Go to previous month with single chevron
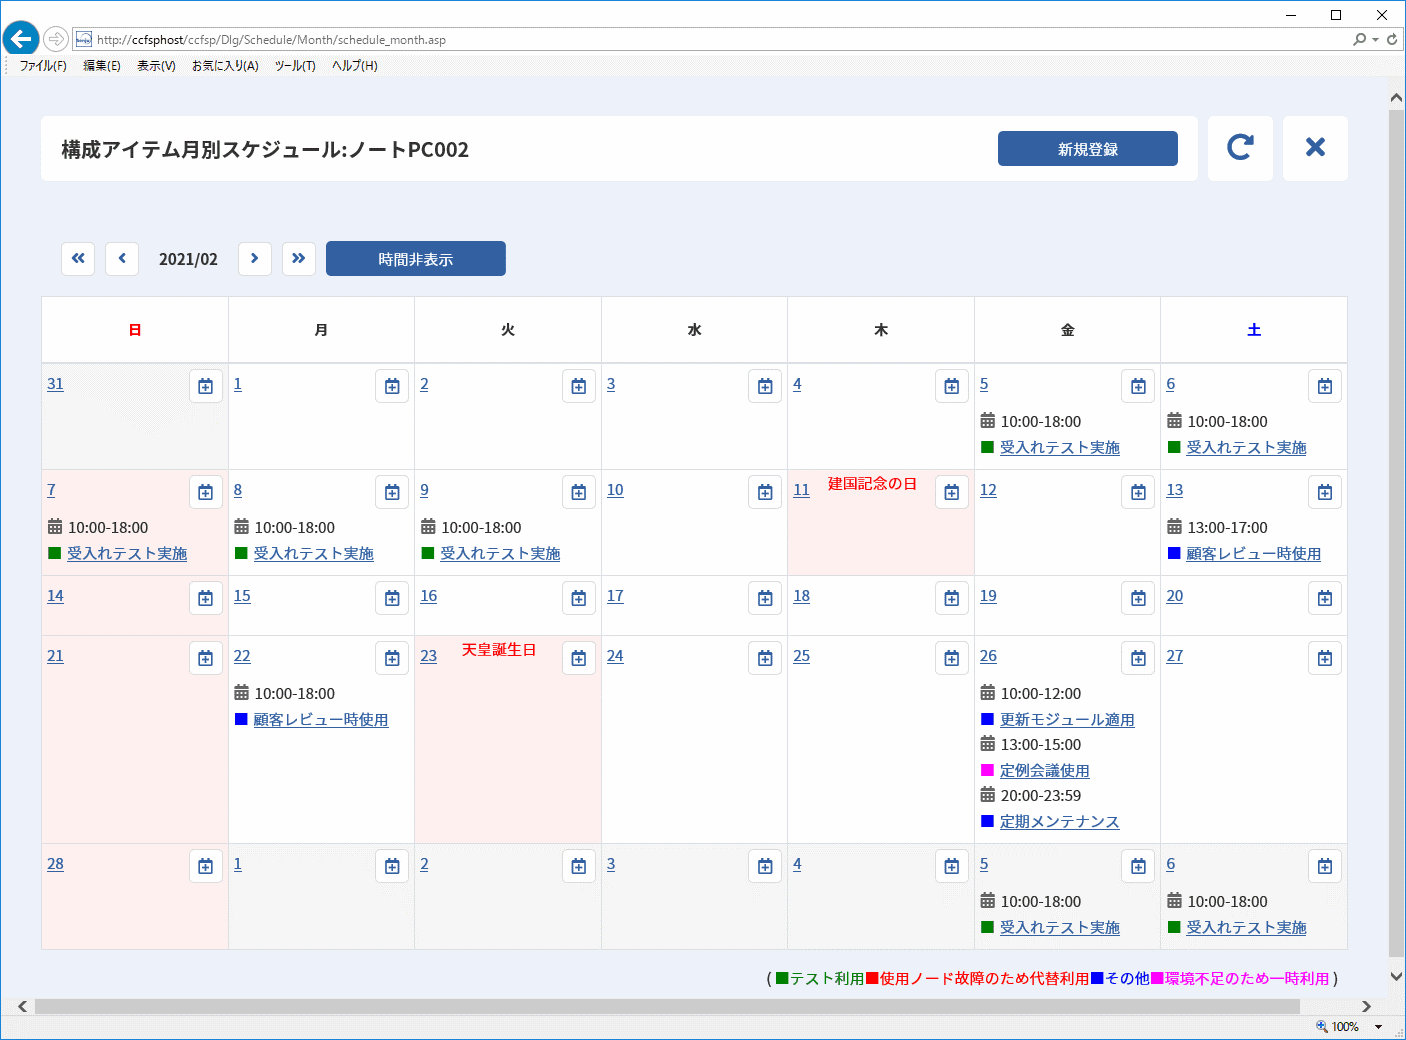1406x1040 pixels. point(122,258)
